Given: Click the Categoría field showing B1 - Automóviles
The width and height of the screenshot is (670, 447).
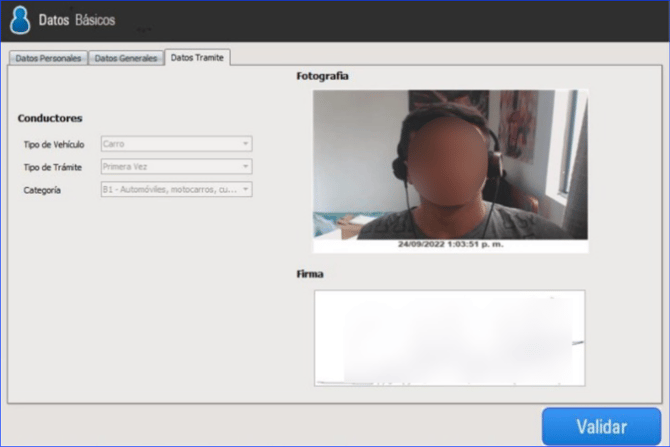Looking at the screenshot, I should click(168, 189).
